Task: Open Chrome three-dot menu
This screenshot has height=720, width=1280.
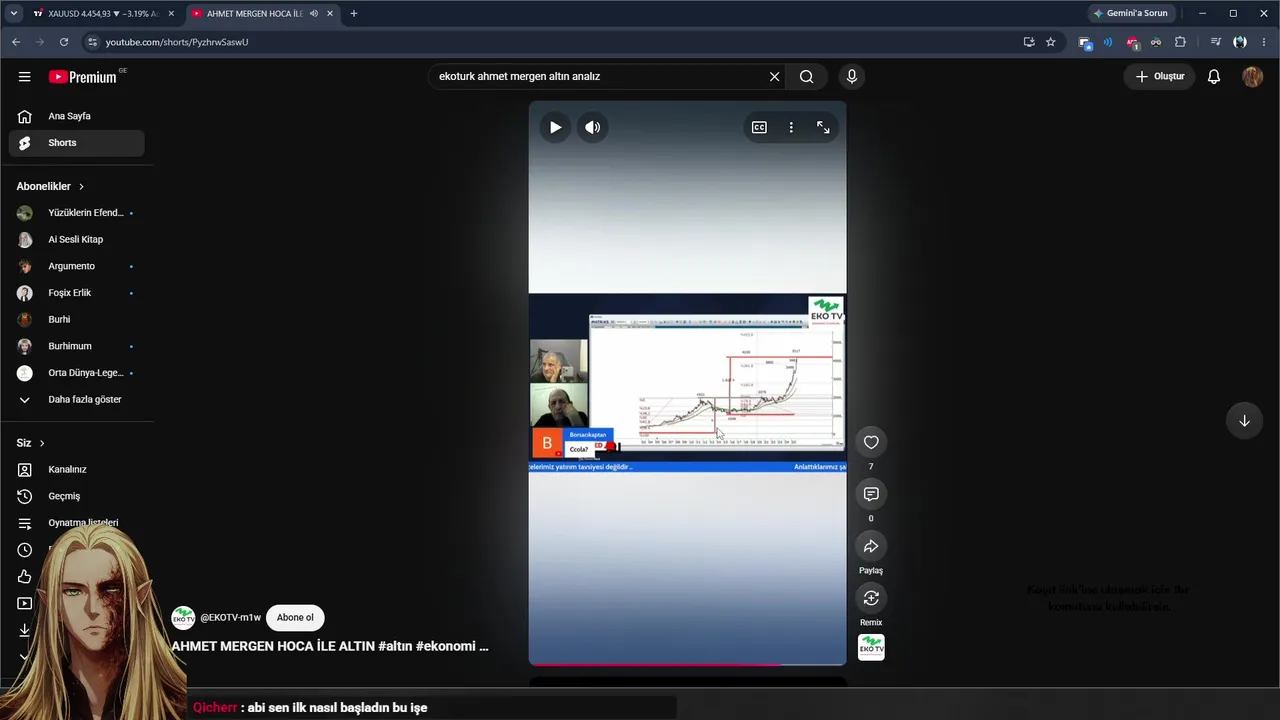Action: tap(1264, 42)
